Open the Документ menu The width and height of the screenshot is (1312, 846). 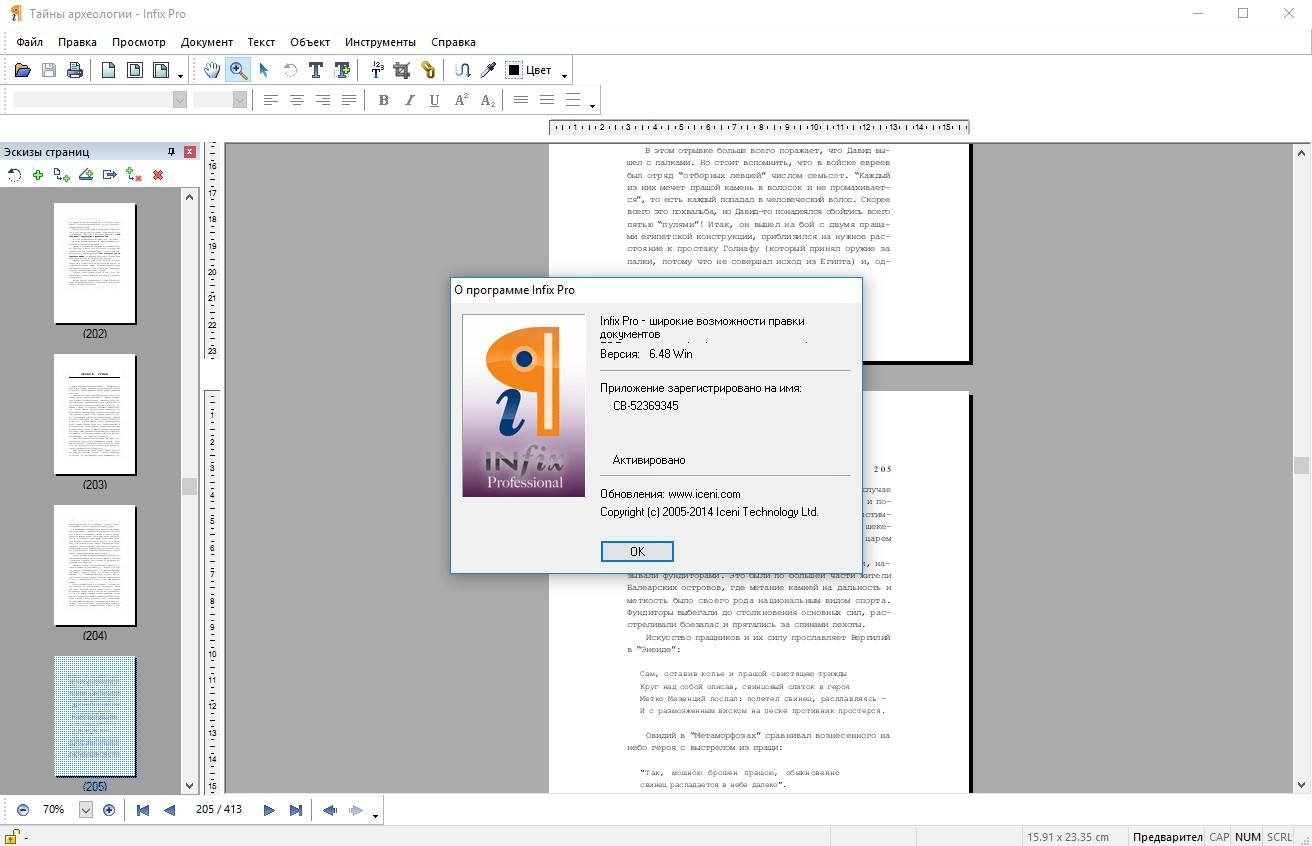pyautogui.click(x=207, y=42)
